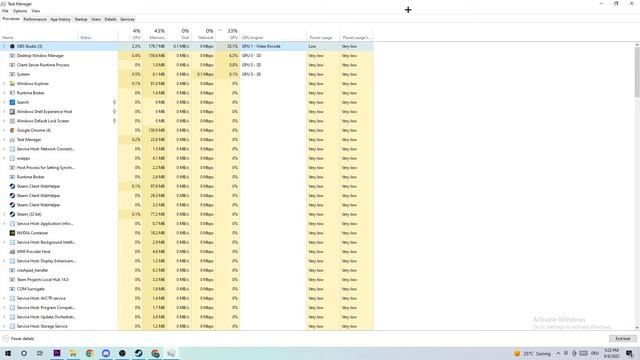This screenshot has height=360, width=640.
Task: Click the OBS Studio process icon
Action: [12, 46]
